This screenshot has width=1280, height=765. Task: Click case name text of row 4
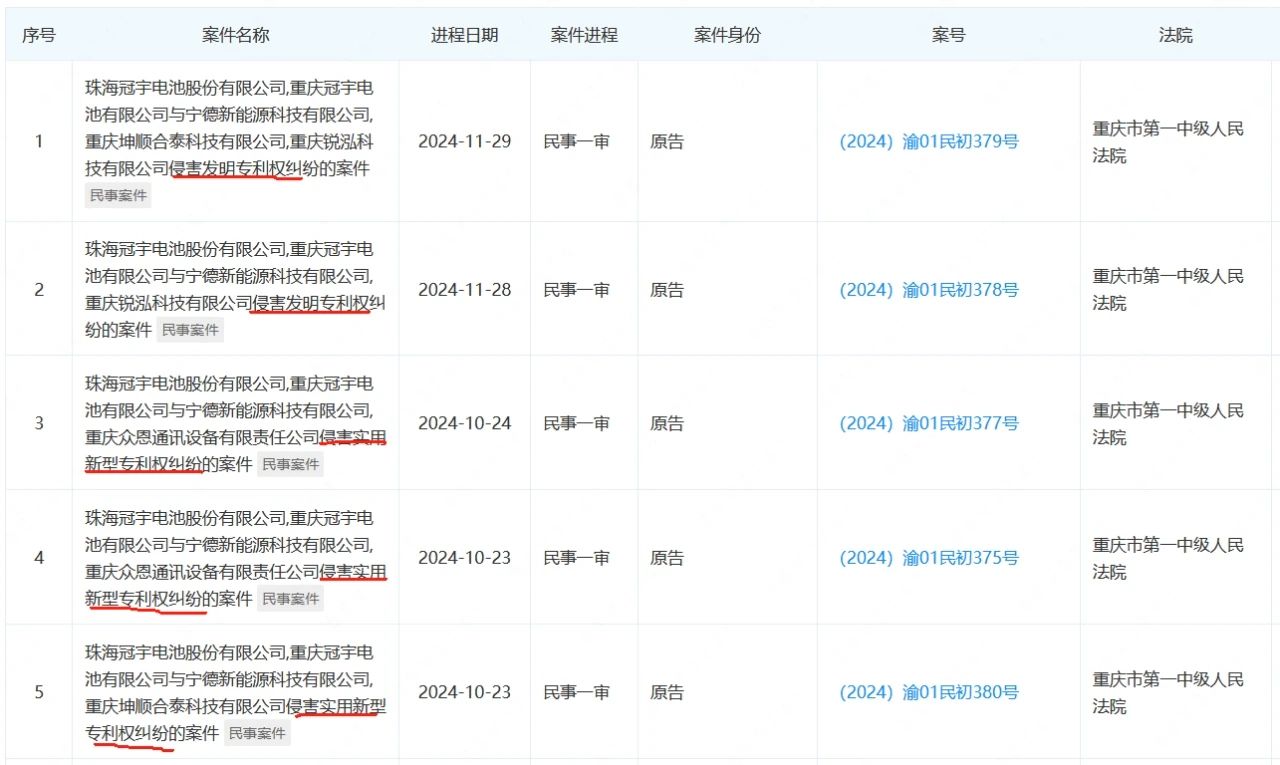coord(236,558)
